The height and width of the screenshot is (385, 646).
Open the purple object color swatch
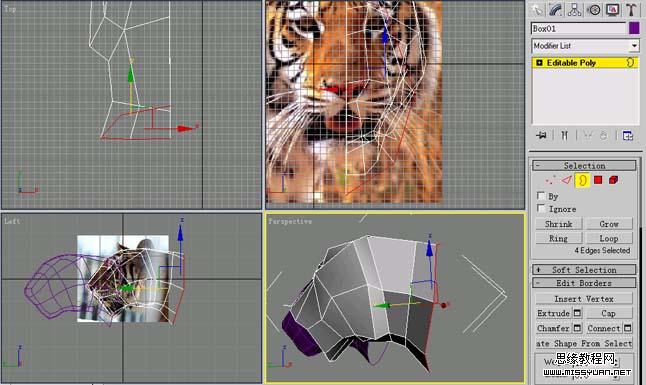click(x=634, y=28)
